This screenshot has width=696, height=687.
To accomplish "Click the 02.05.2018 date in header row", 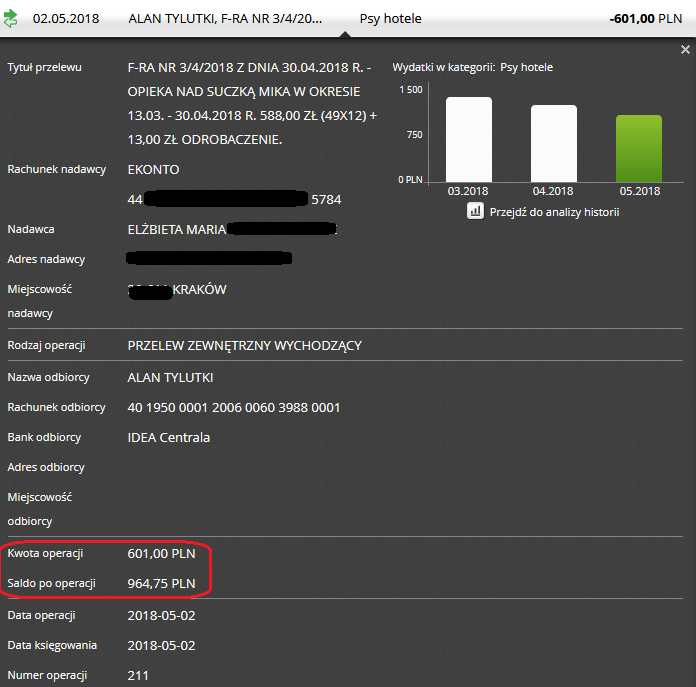I will coord(66,19).
